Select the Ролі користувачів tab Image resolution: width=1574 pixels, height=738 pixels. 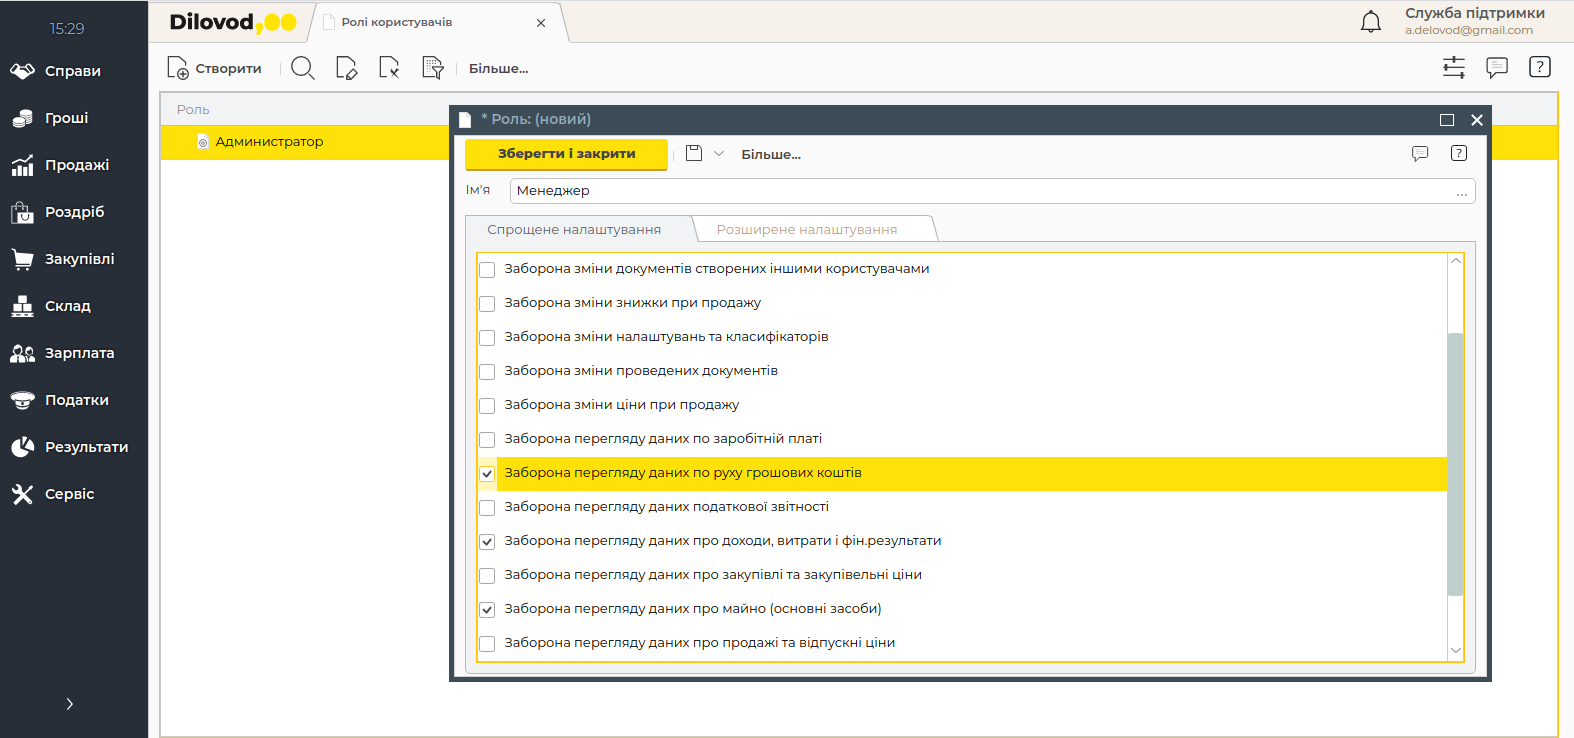(397, 22)
